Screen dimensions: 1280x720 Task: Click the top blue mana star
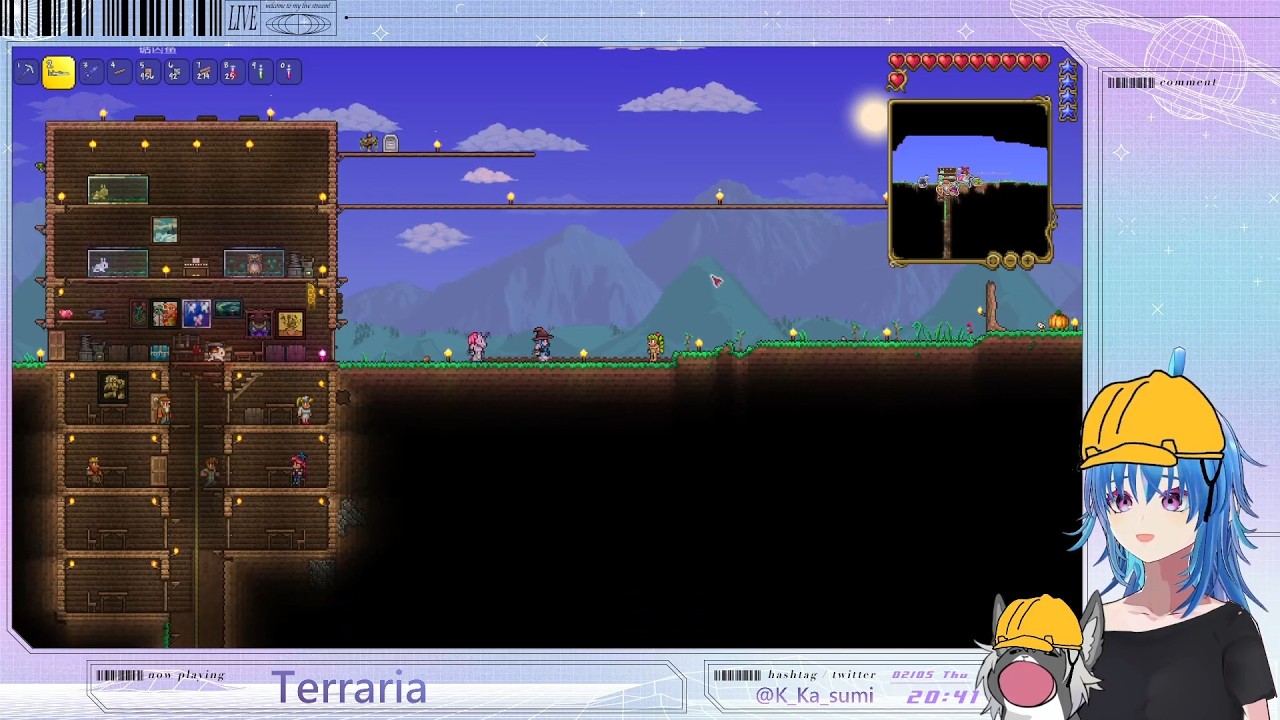[1068, 69]
